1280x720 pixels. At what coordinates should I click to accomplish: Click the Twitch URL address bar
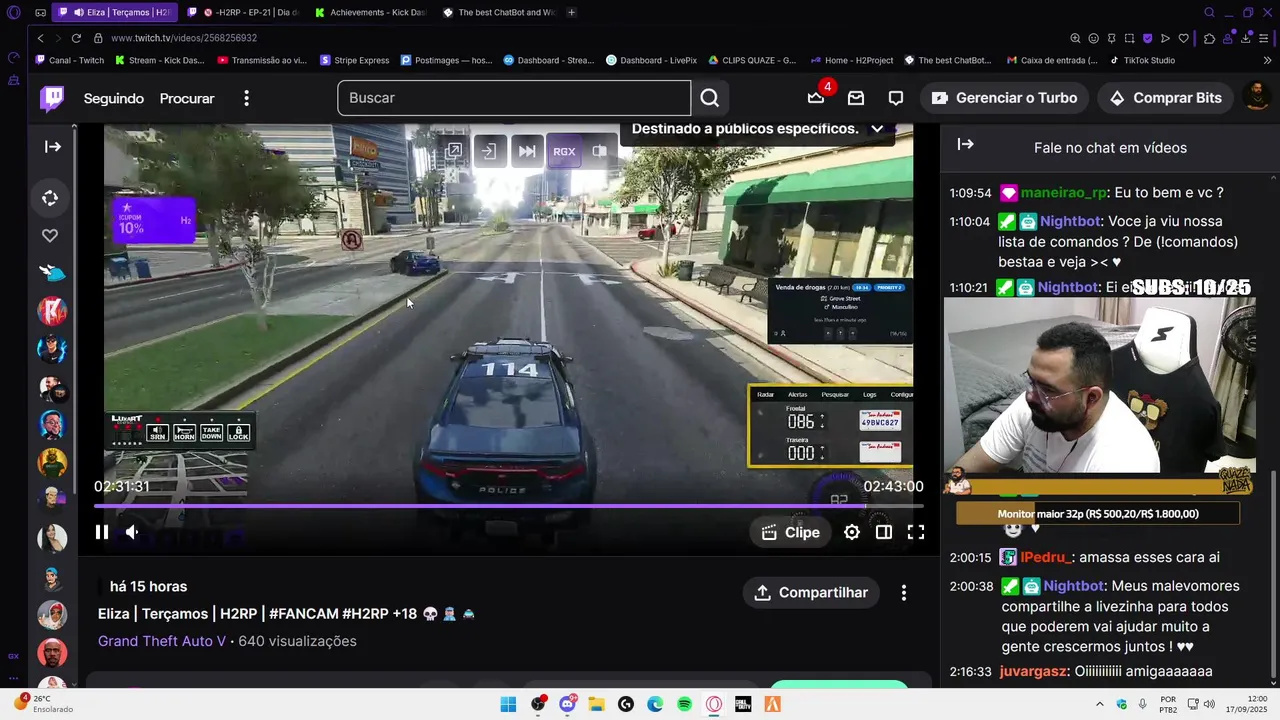pos(184,38)
